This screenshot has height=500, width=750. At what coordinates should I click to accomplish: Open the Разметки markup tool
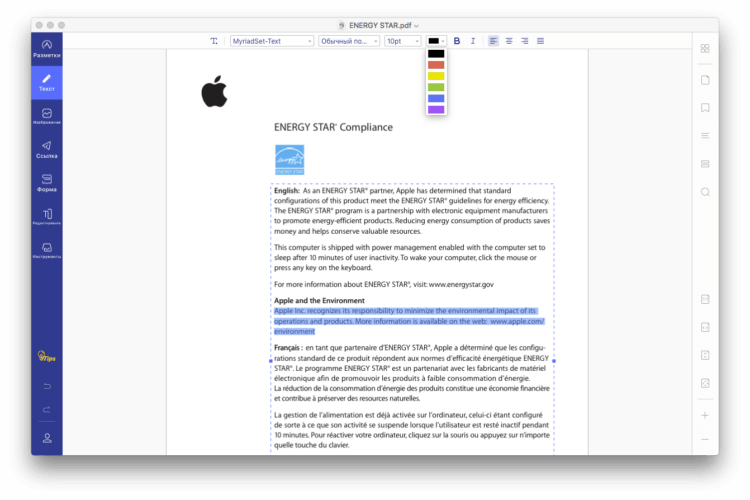(47, 49)
